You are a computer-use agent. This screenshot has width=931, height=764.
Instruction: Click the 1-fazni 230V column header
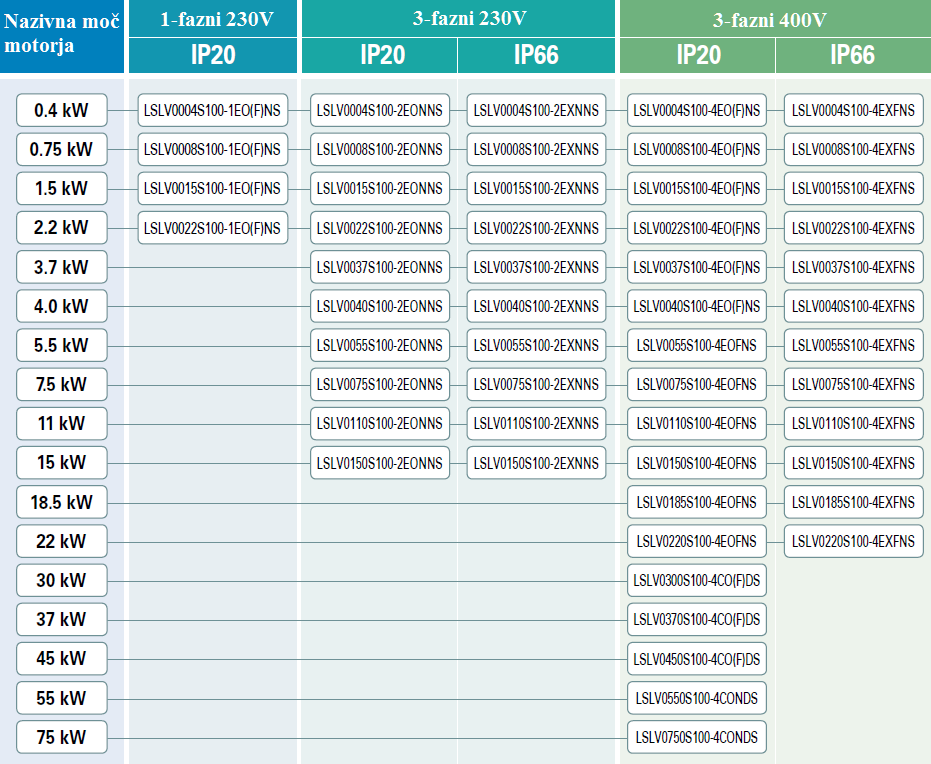(x=212, y=19)
